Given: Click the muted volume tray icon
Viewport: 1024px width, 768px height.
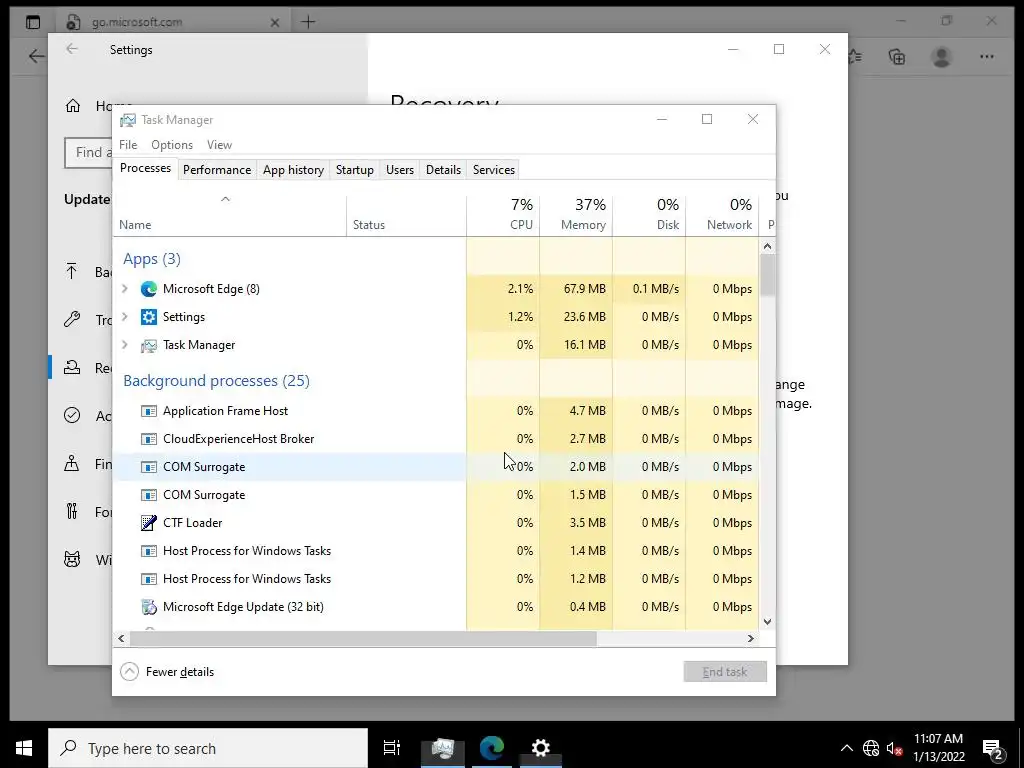Looking at the screenshot, I should pyautogui.click(x=894, y=748).
